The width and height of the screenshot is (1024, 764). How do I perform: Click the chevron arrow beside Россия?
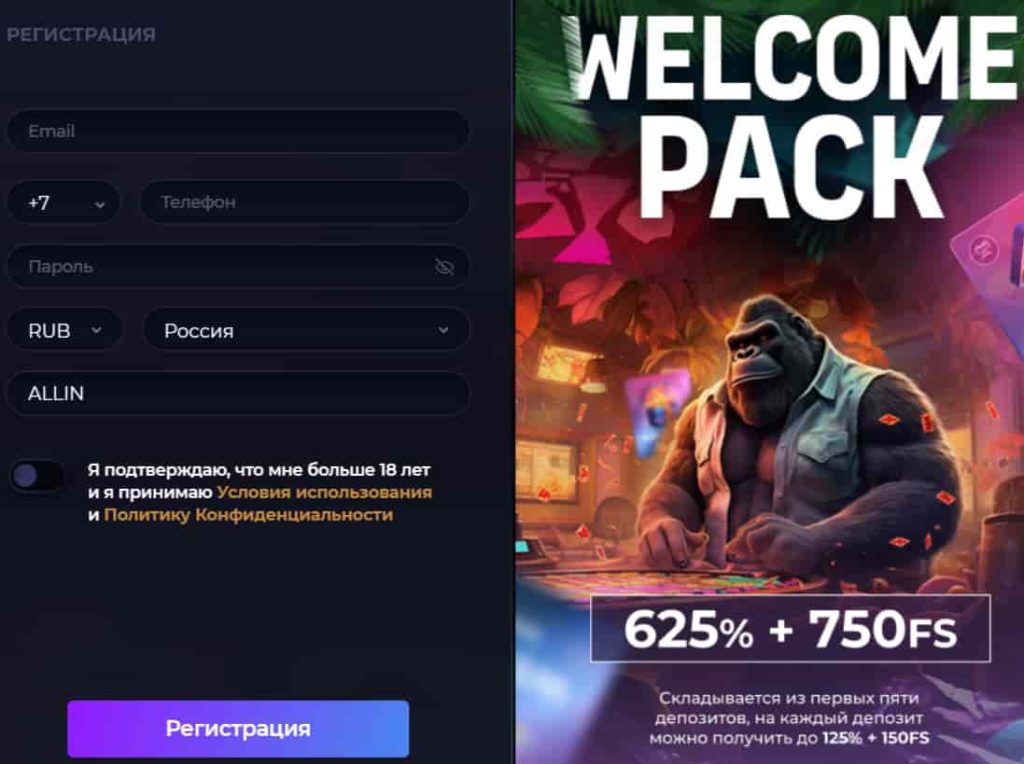[x=443, y=330]
